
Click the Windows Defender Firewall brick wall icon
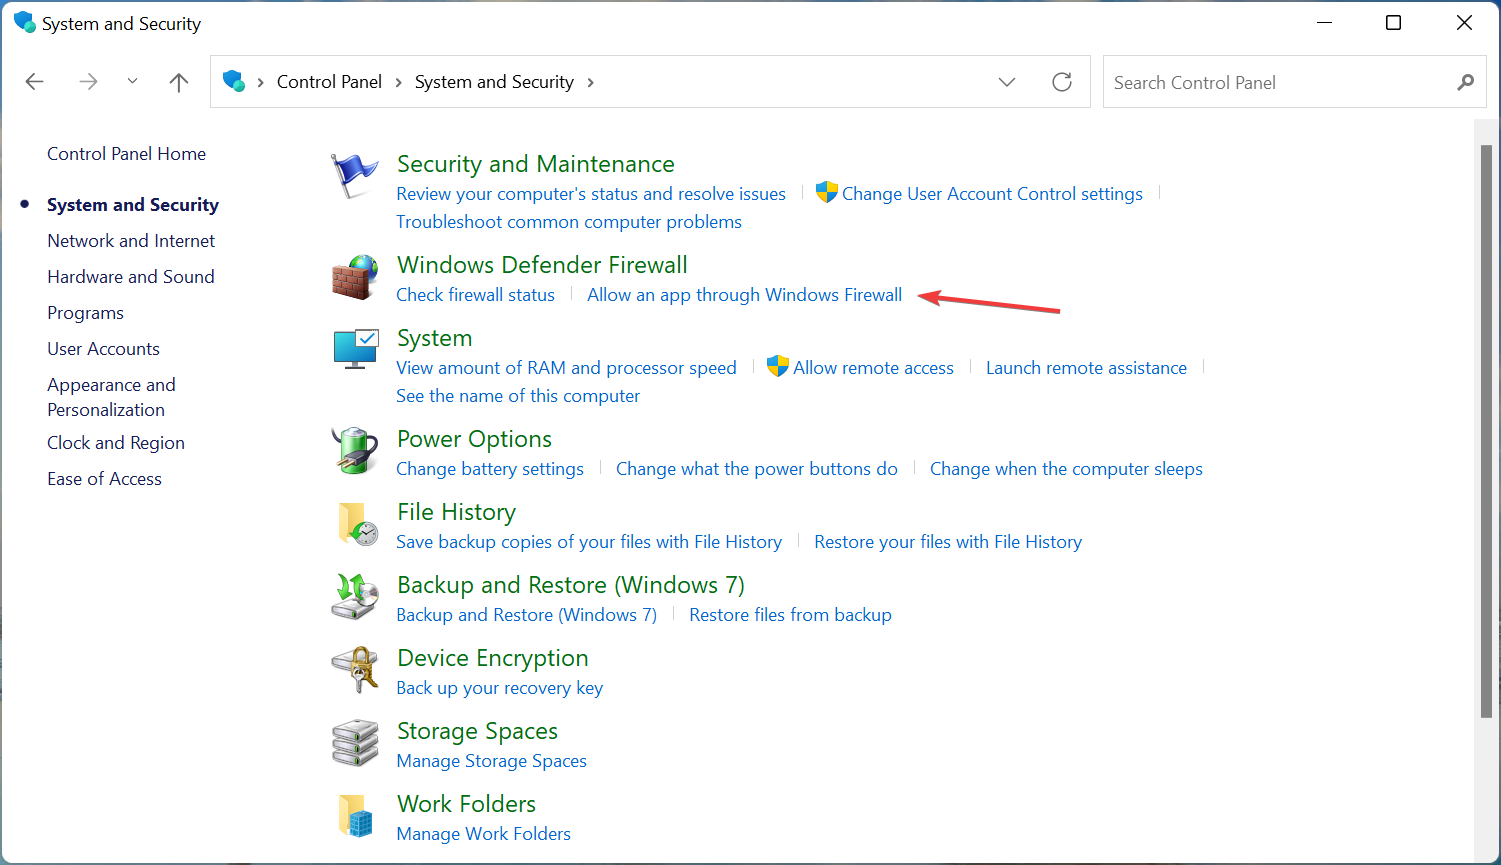point(355,277)
